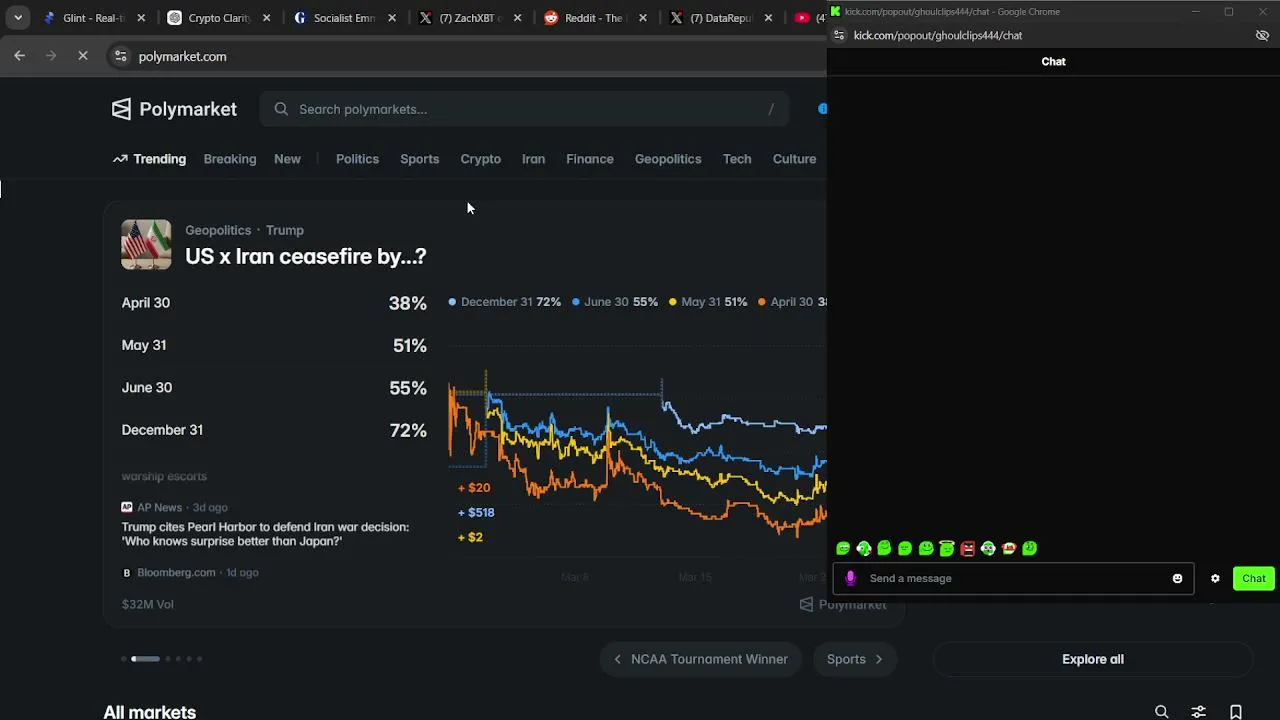Screen dimensions: 1280x720
Task: Open the US x Iran ceasefire market title
Action: point(305,256)
